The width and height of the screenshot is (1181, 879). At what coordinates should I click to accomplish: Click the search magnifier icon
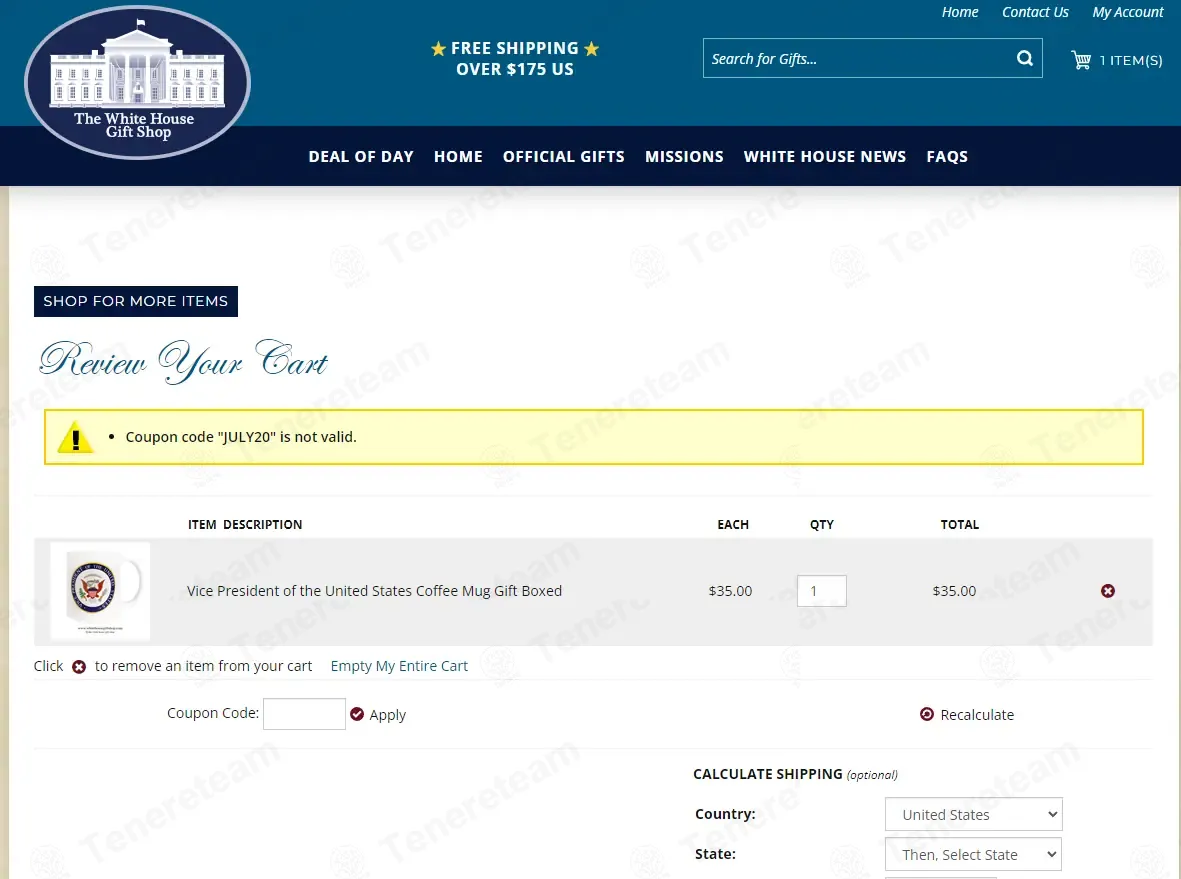coord(1024,58)
